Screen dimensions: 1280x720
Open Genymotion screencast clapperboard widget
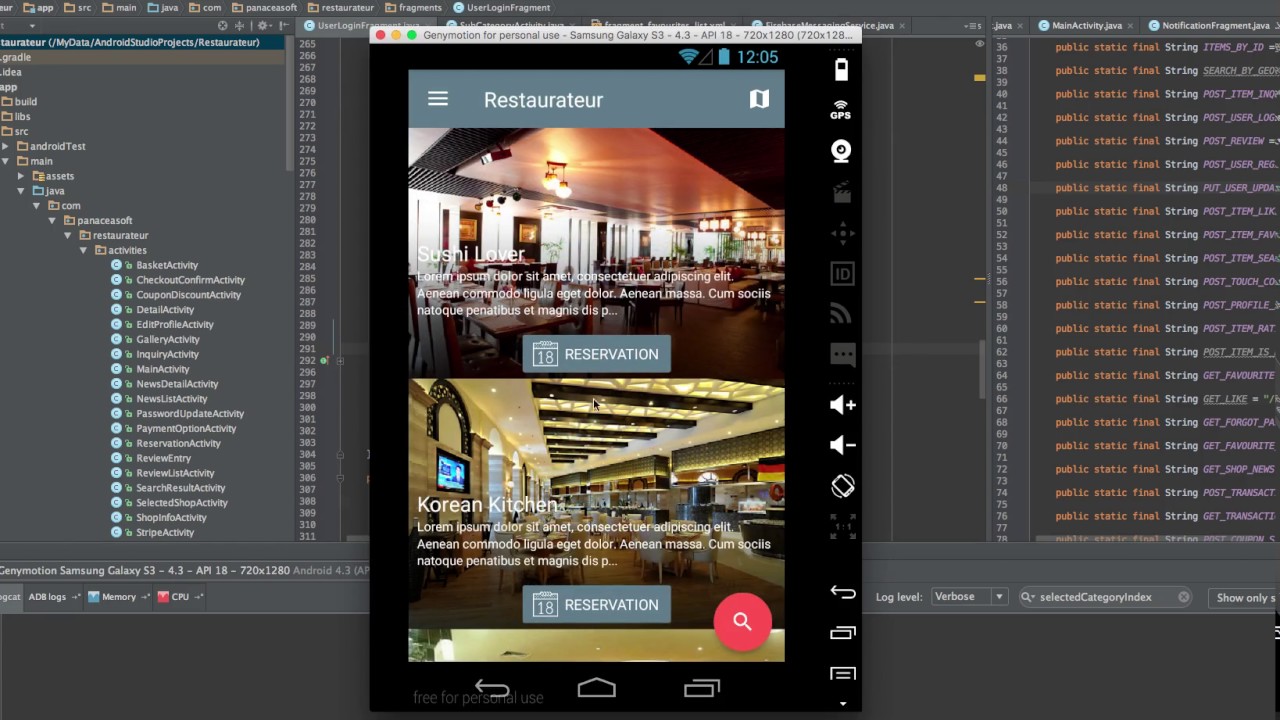[x=842, y=192]
